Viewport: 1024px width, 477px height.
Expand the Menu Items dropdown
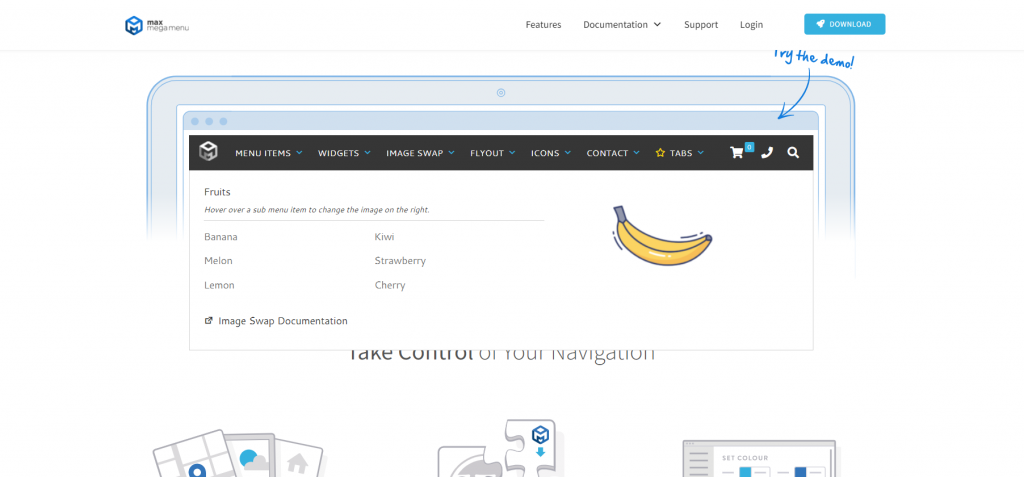267,153
